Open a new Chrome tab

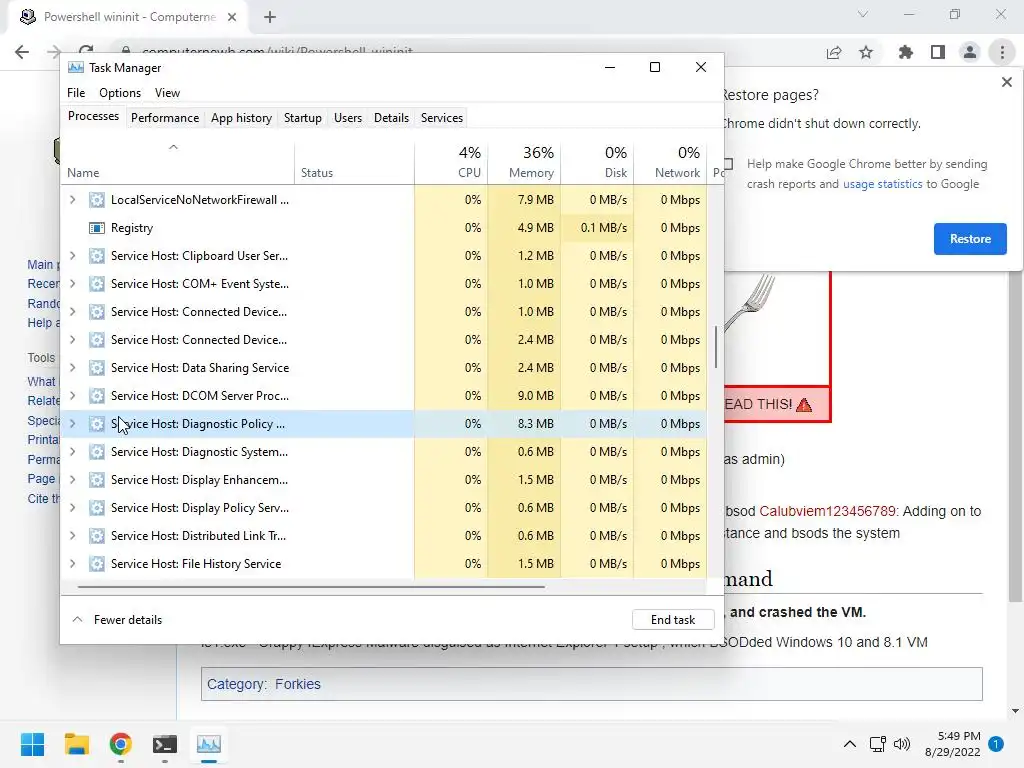point(270,17)
